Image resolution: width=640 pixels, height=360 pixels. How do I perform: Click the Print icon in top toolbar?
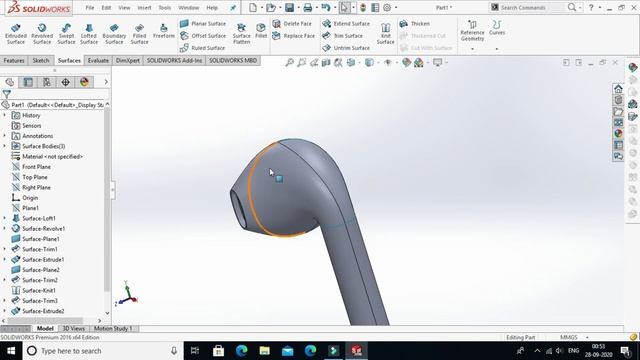[307, 7]
